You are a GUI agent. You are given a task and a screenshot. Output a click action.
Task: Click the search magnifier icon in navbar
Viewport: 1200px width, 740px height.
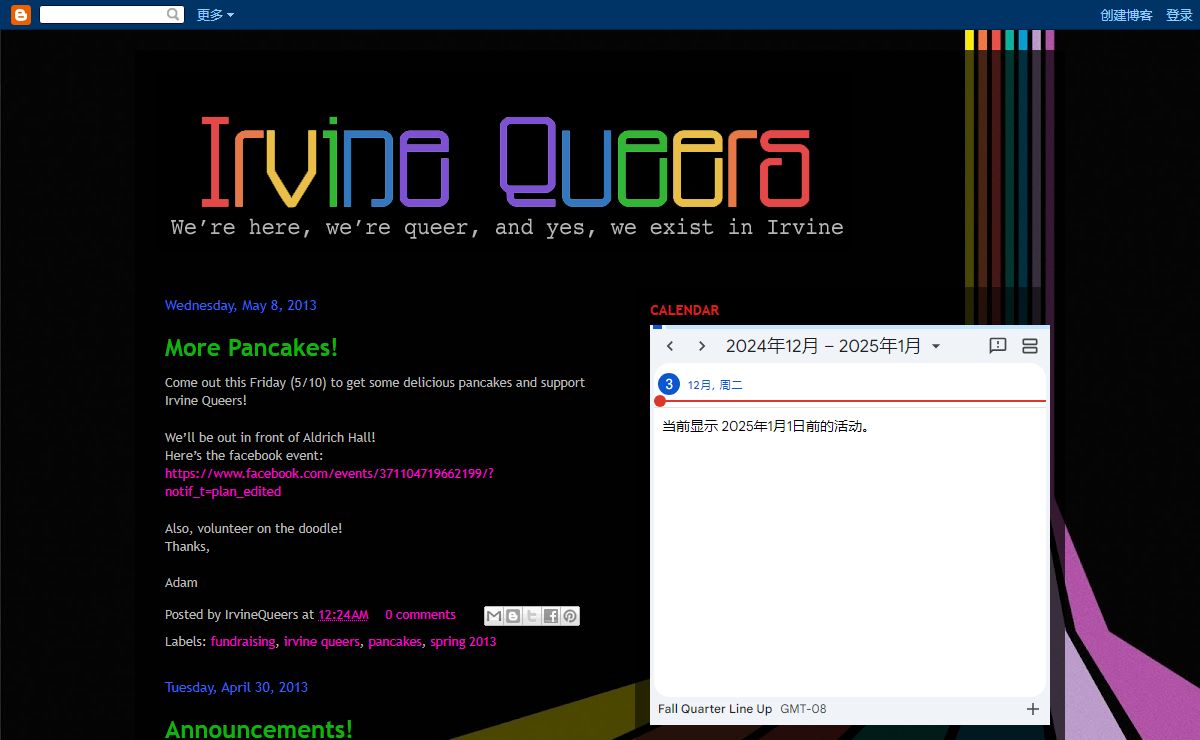(x=174, y=15)
